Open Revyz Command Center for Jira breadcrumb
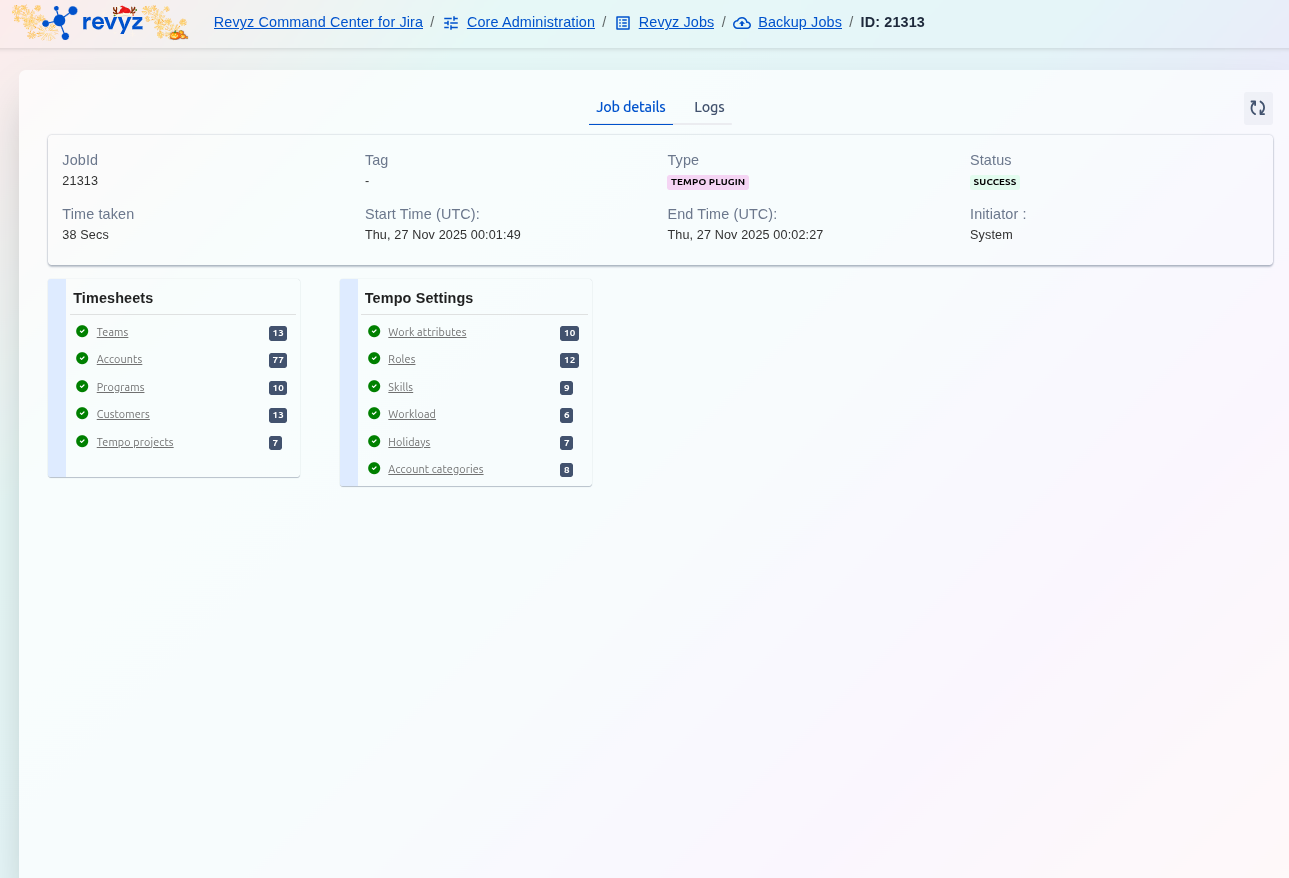The width and height of the screenshot is (1289, 878). point(318,22)
